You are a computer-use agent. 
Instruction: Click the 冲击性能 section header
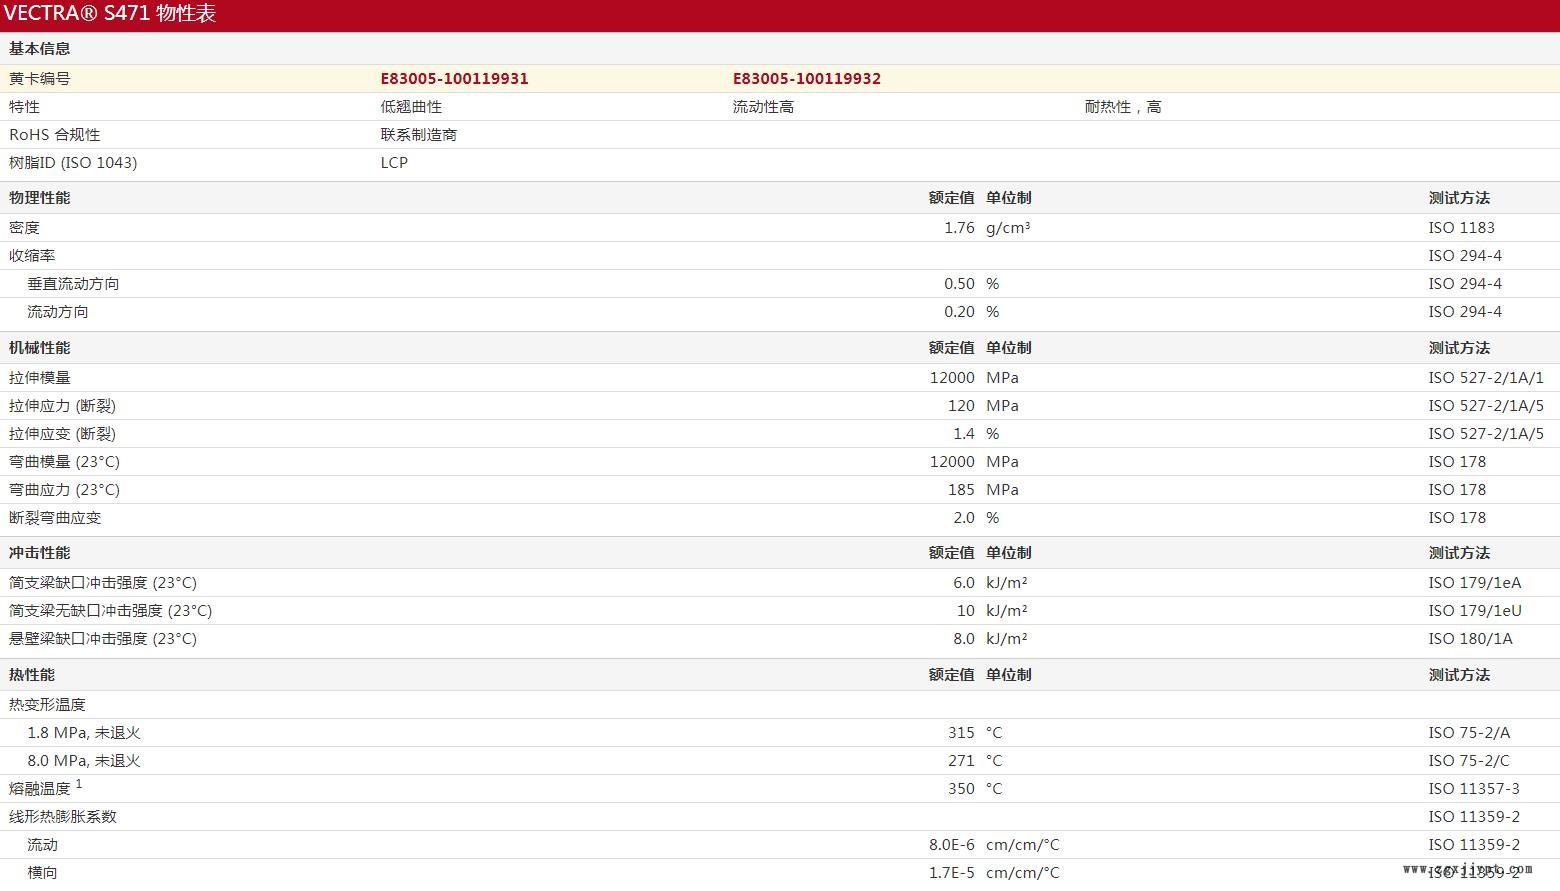tap(40, 553)
